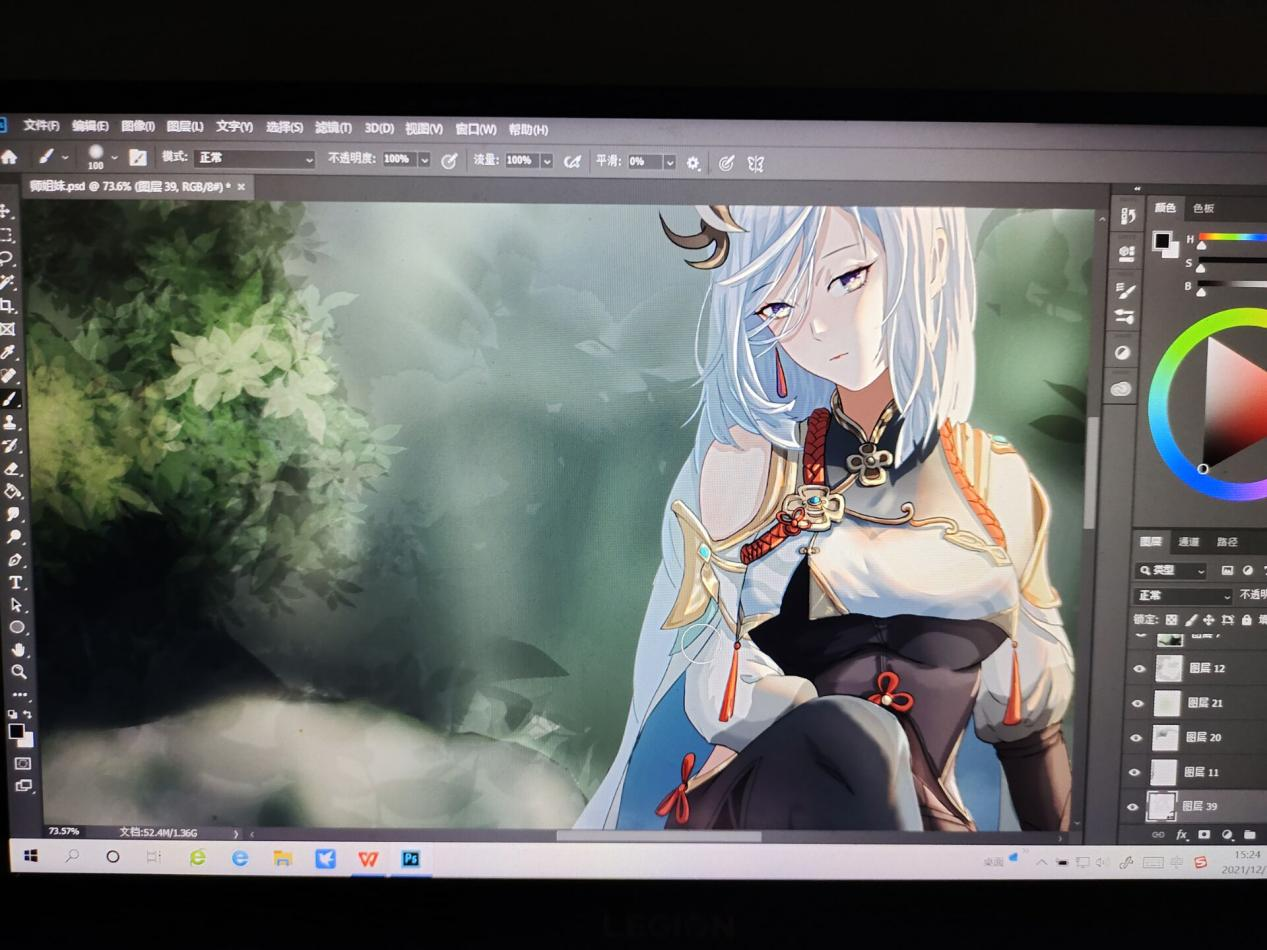Open smoothing options gear icon
The height and width of the screenshot is (950, 1267).
[x=693, y=163]
